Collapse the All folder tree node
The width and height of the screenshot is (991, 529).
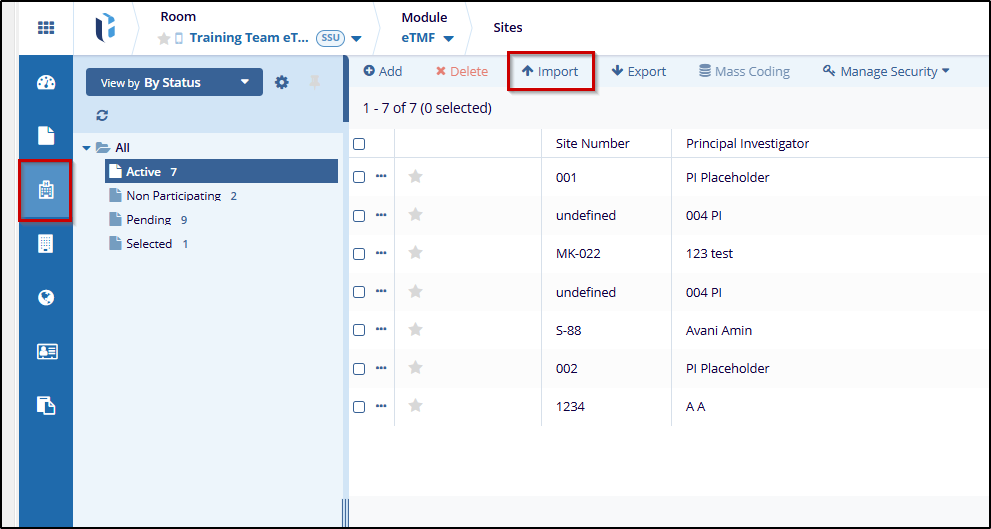pyautogui.click(x=87, y=148)
